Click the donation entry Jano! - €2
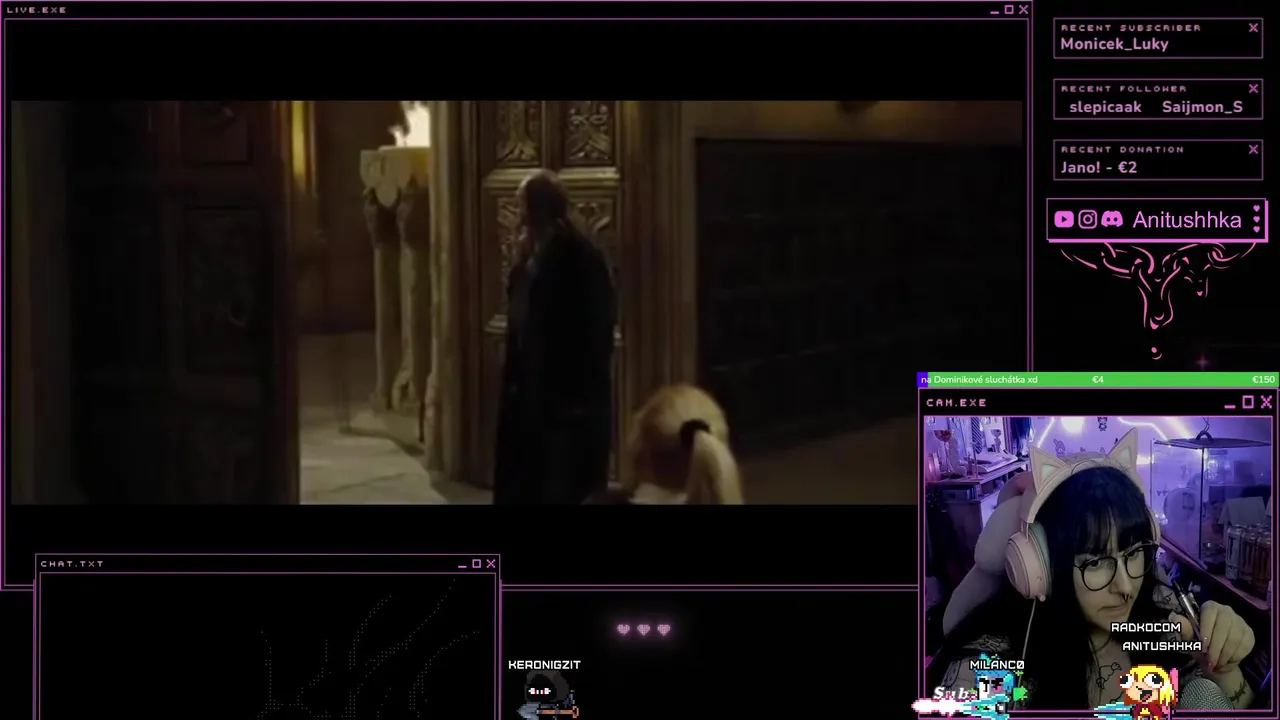The width and height of the screenshot is (1280, 720). click(x=1098, y=167)
